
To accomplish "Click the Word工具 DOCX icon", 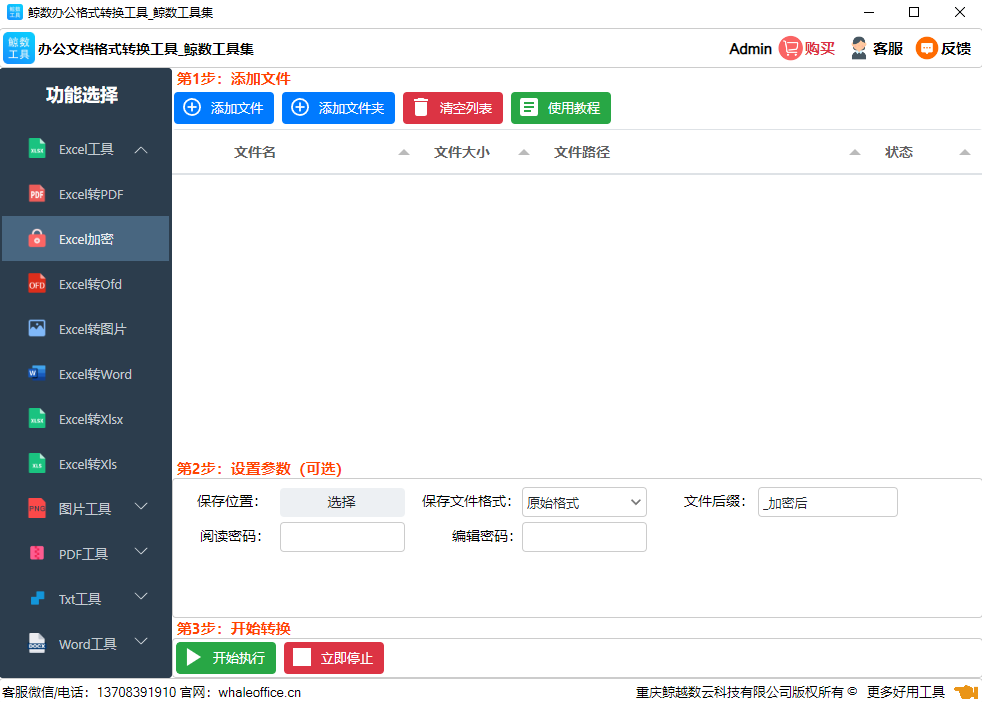I will pos(37,643).
